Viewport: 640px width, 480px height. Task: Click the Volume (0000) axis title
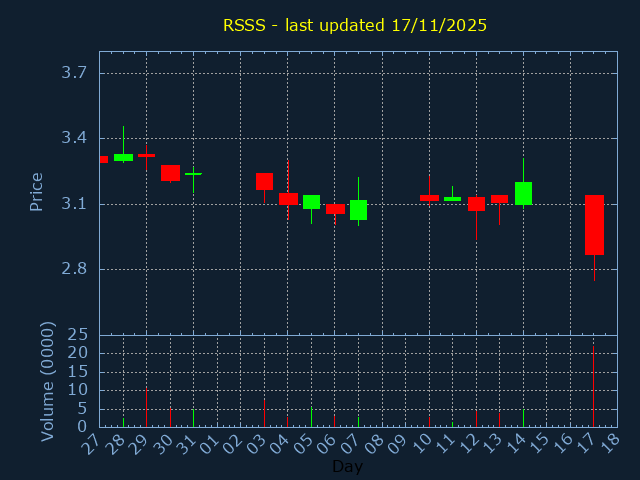click(47, 381)
